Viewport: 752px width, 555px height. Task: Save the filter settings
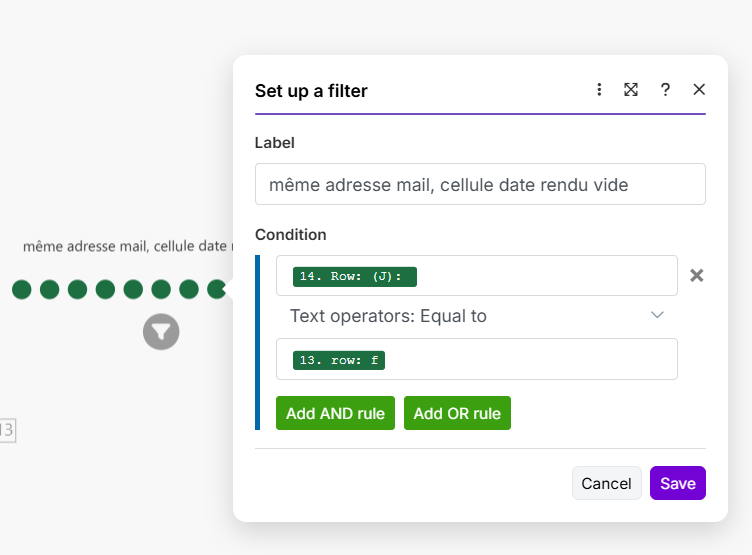[677, 483]
